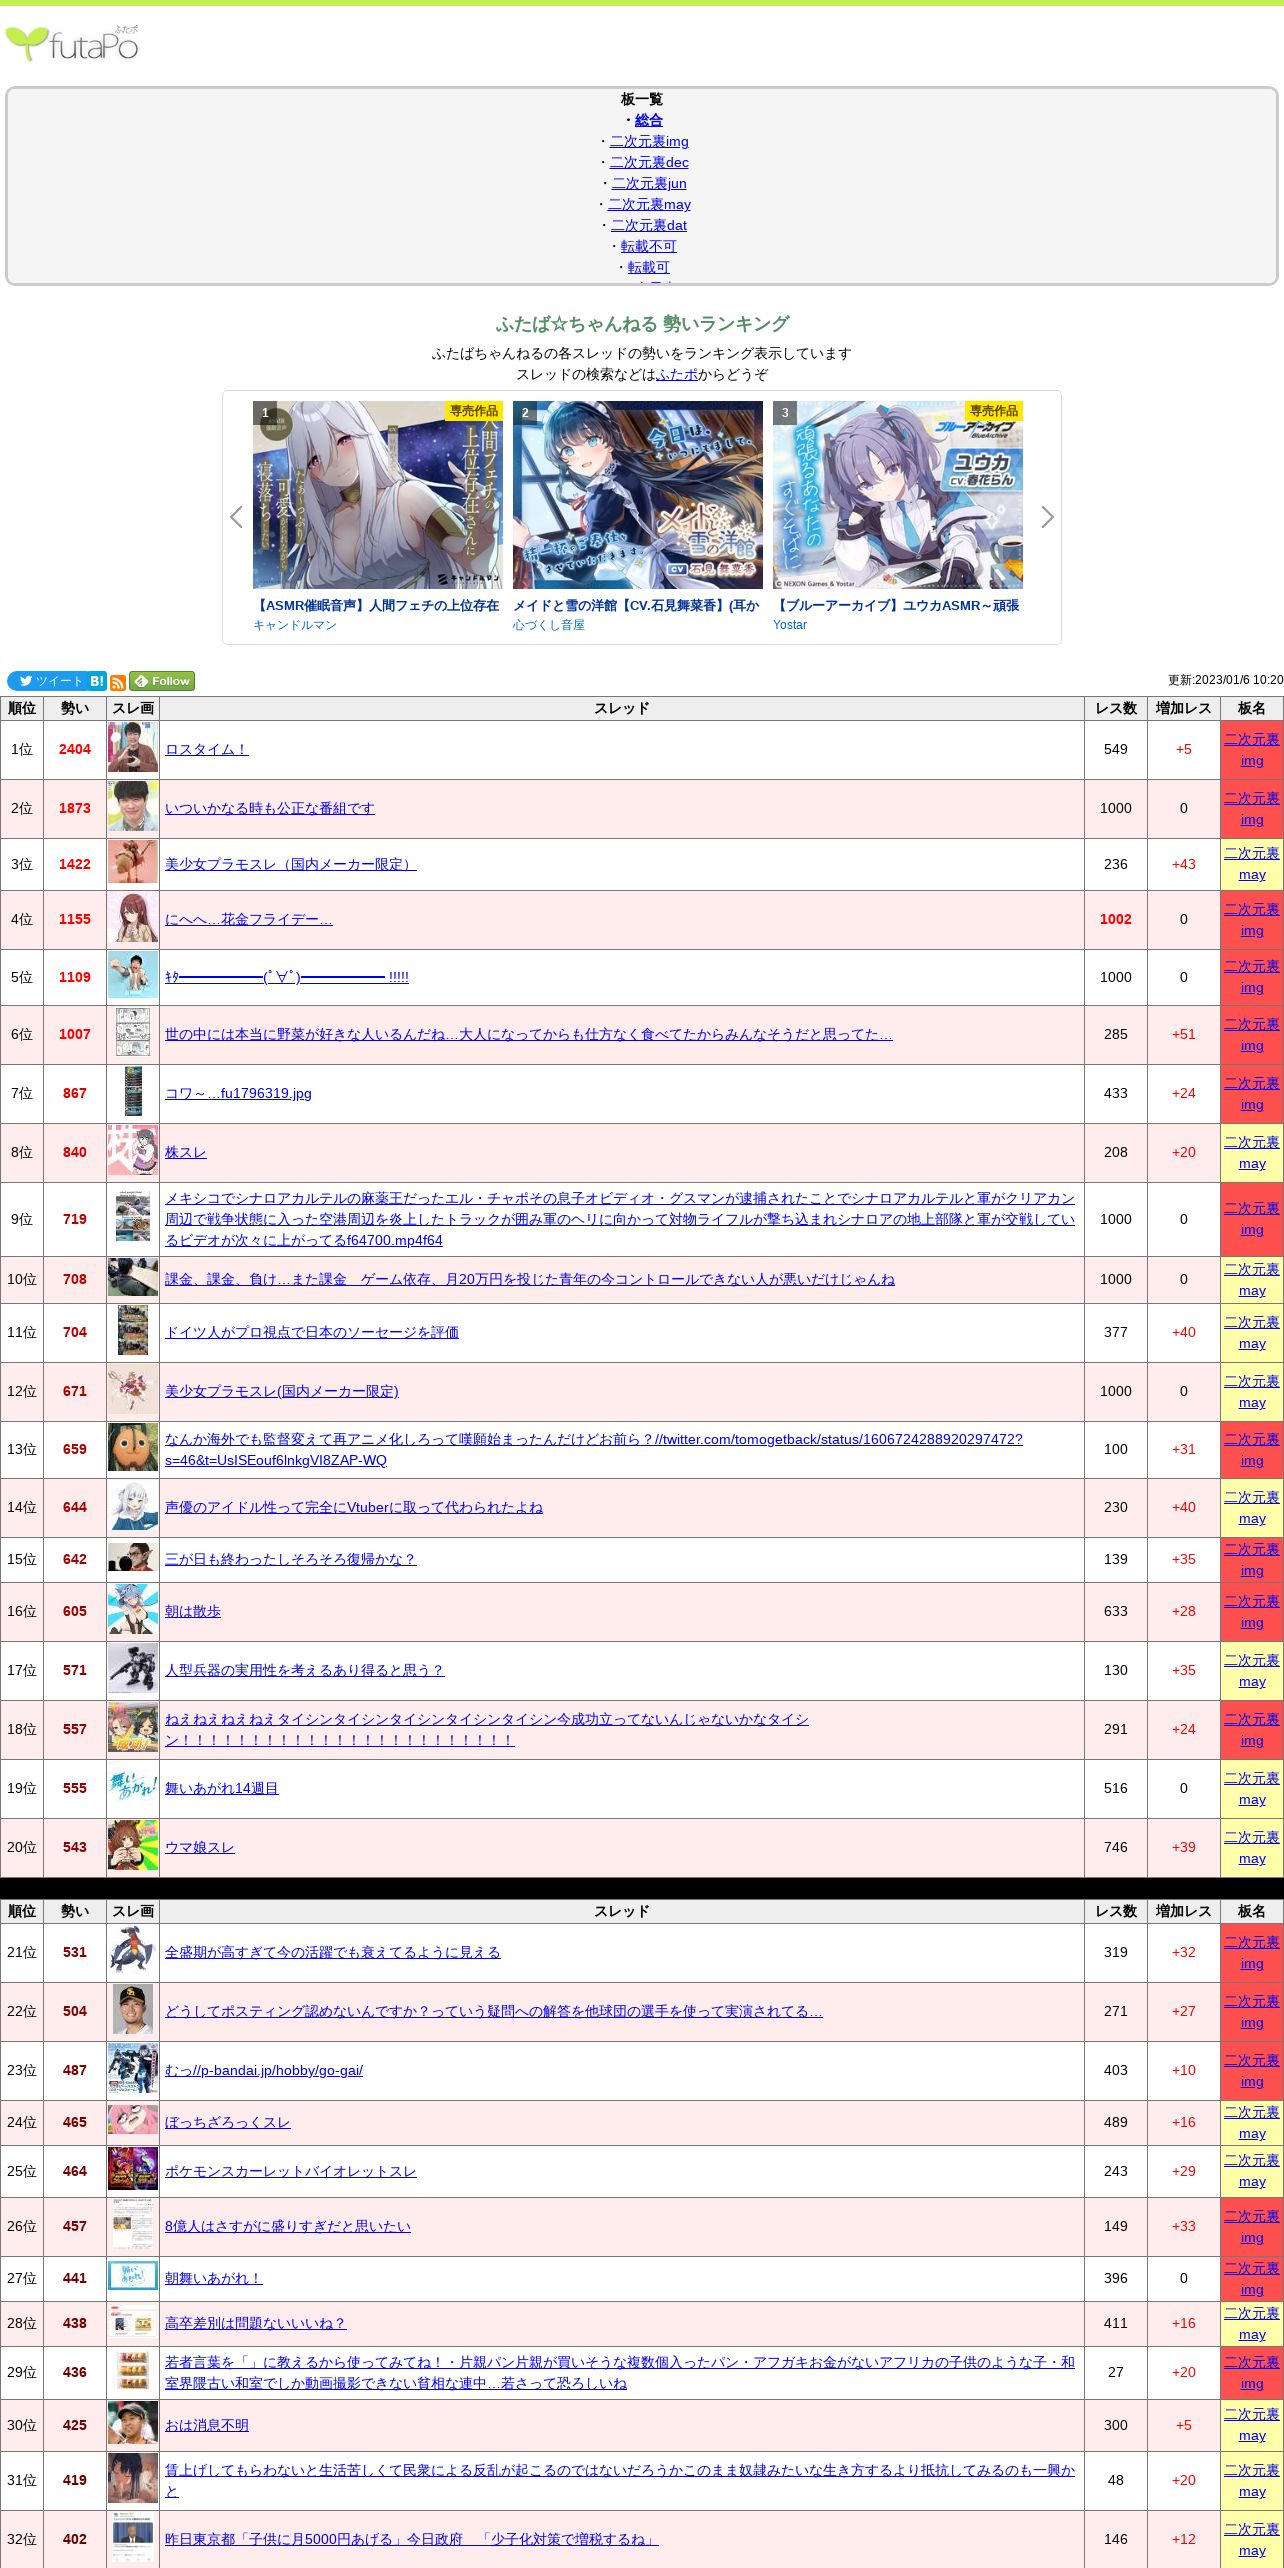The width and height of the screenshot is (1284, 2568).
Task: Open the ポケモンスカーレットバイオレットスレ thread
Action: coord(291,2171)
